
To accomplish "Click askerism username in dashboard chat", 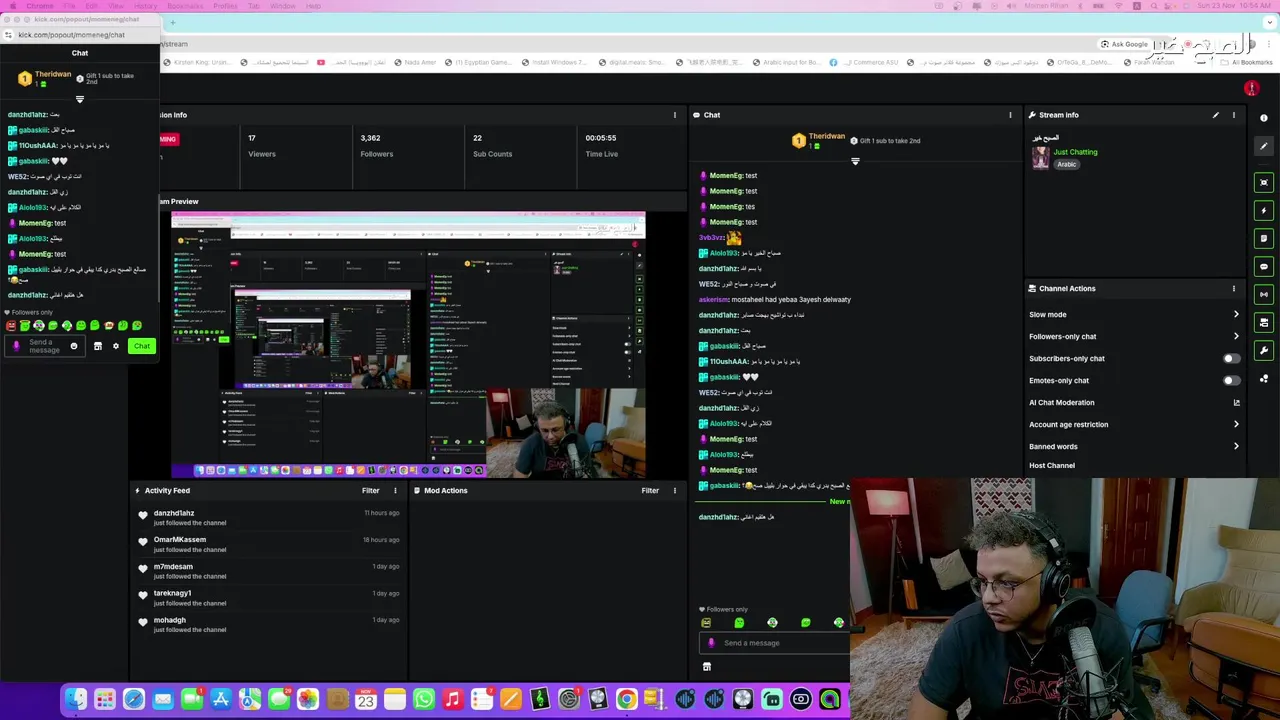I will click(x=714, y=300).
